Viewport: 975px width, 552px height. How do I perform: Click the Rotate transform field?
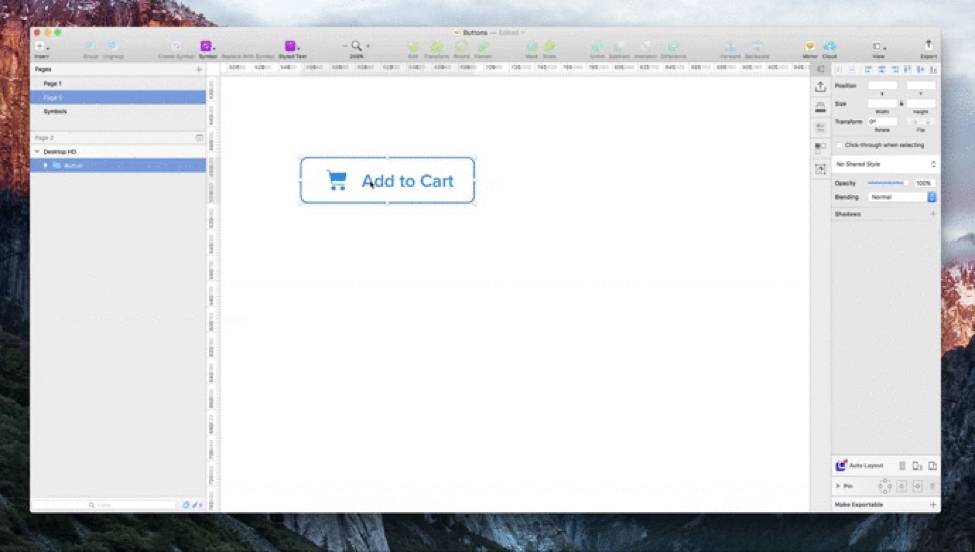pyautogui.click(x=882, y=121)
